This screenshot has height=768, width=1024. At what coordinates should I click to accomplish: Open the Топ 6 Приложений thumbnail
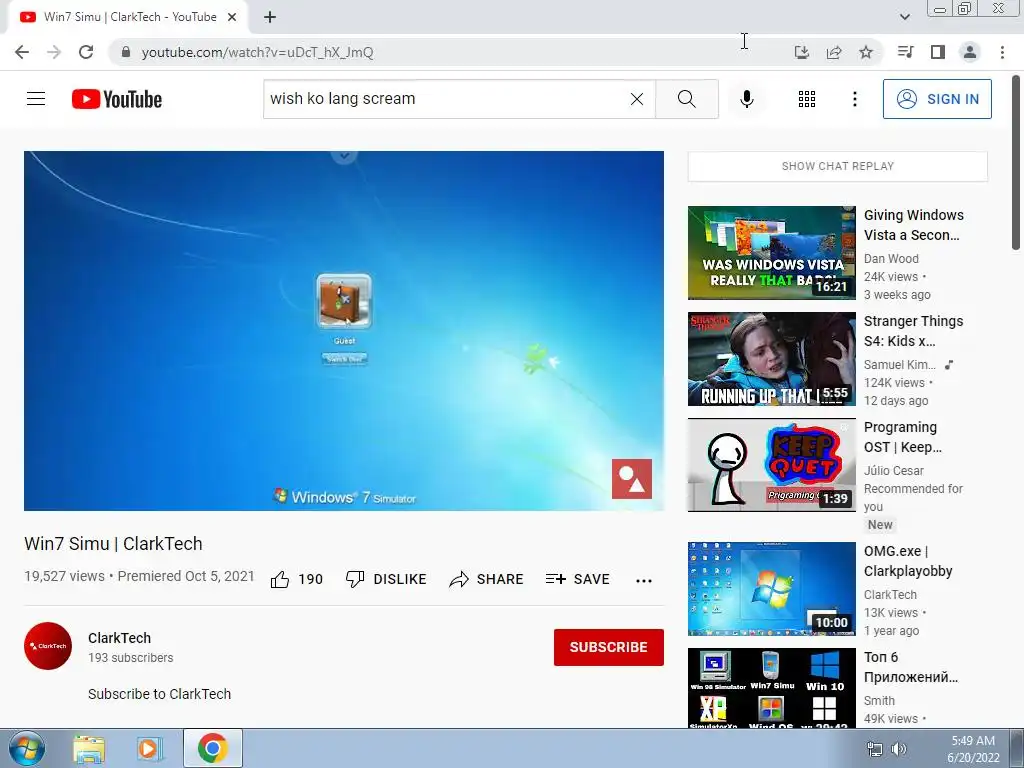(771, 688)
